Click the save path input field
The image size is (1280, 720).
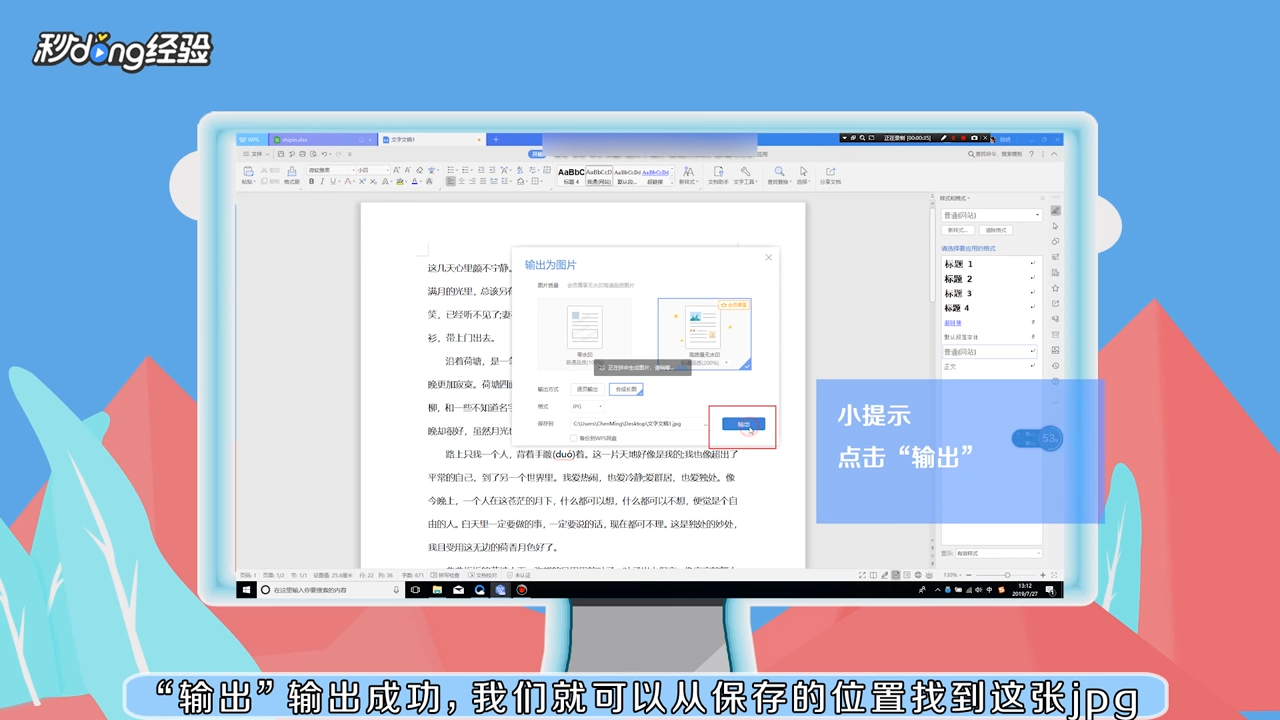(x=640, y=424)
